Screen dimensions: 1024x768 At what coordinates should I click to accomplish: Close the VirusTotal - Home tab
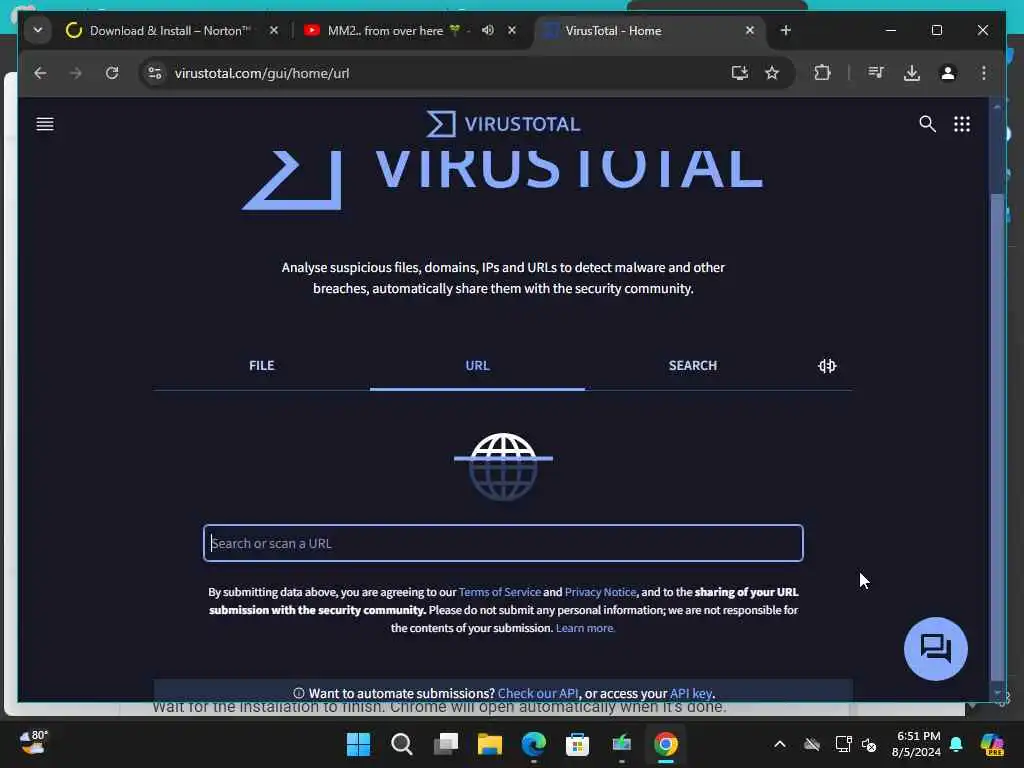coord(750,30)
